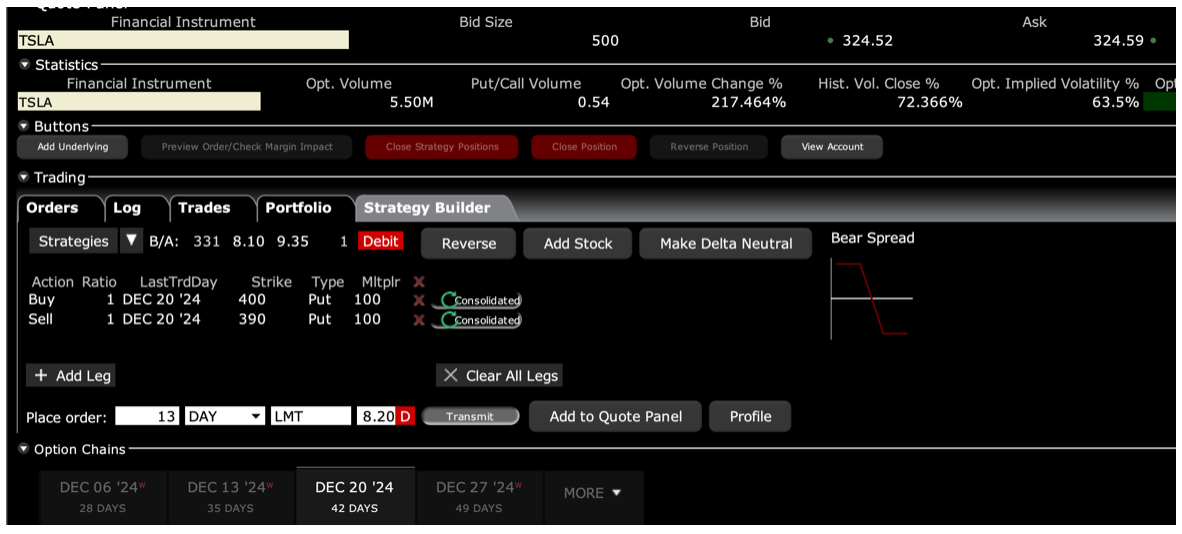This screenshot has width=1182, height=534.
Task: Click the red X in the legs header
Action: pos(419,282)
